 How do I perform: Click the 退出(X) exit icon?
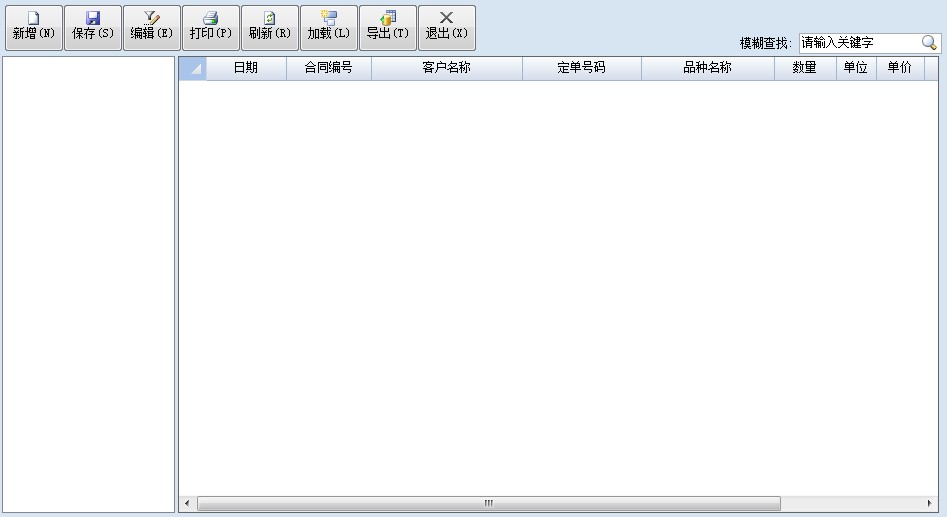tap(447, 18)
